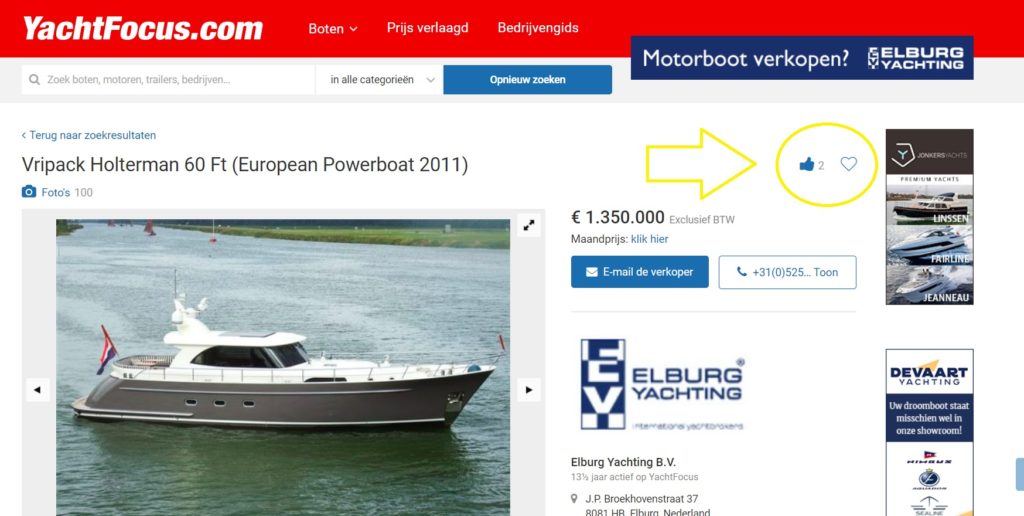
Task: Reveal the phone number with Toon
Action: click(x=787, y=272)
